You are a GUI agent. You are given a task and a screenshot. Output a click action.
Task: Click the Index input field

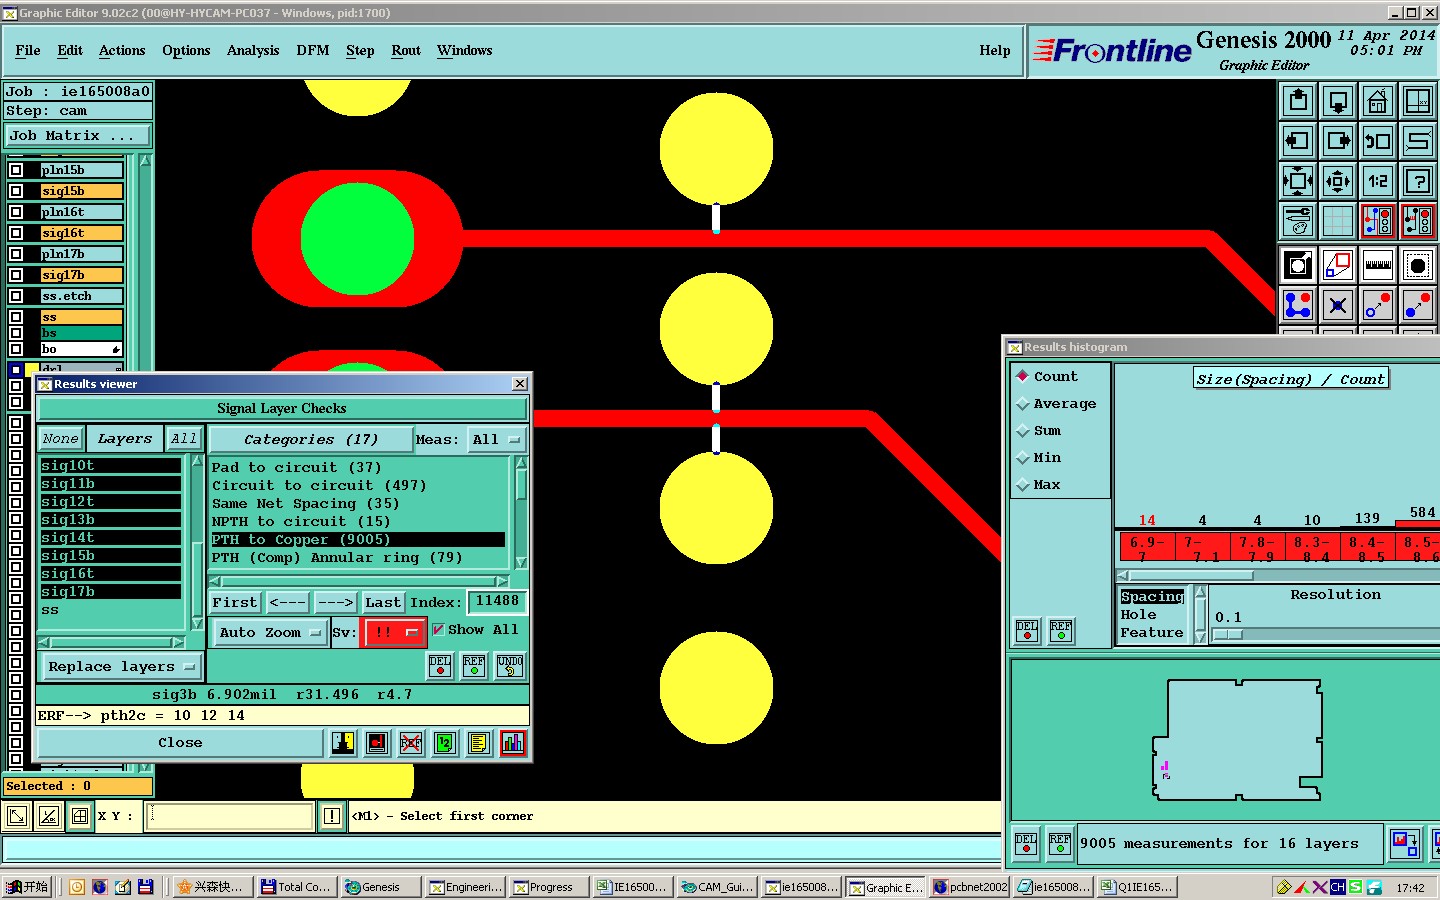coord(497,601)
